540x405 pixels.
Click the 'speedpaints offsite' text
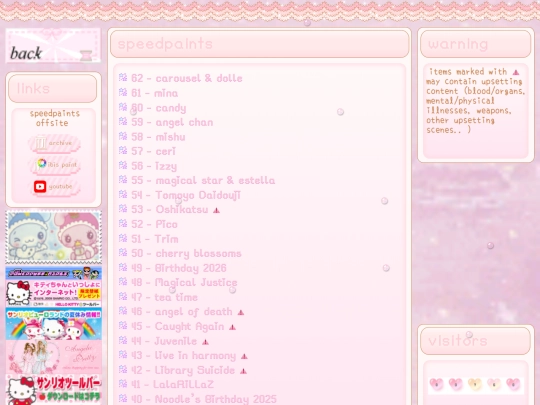pyautogui.click(x=54, y=118)
